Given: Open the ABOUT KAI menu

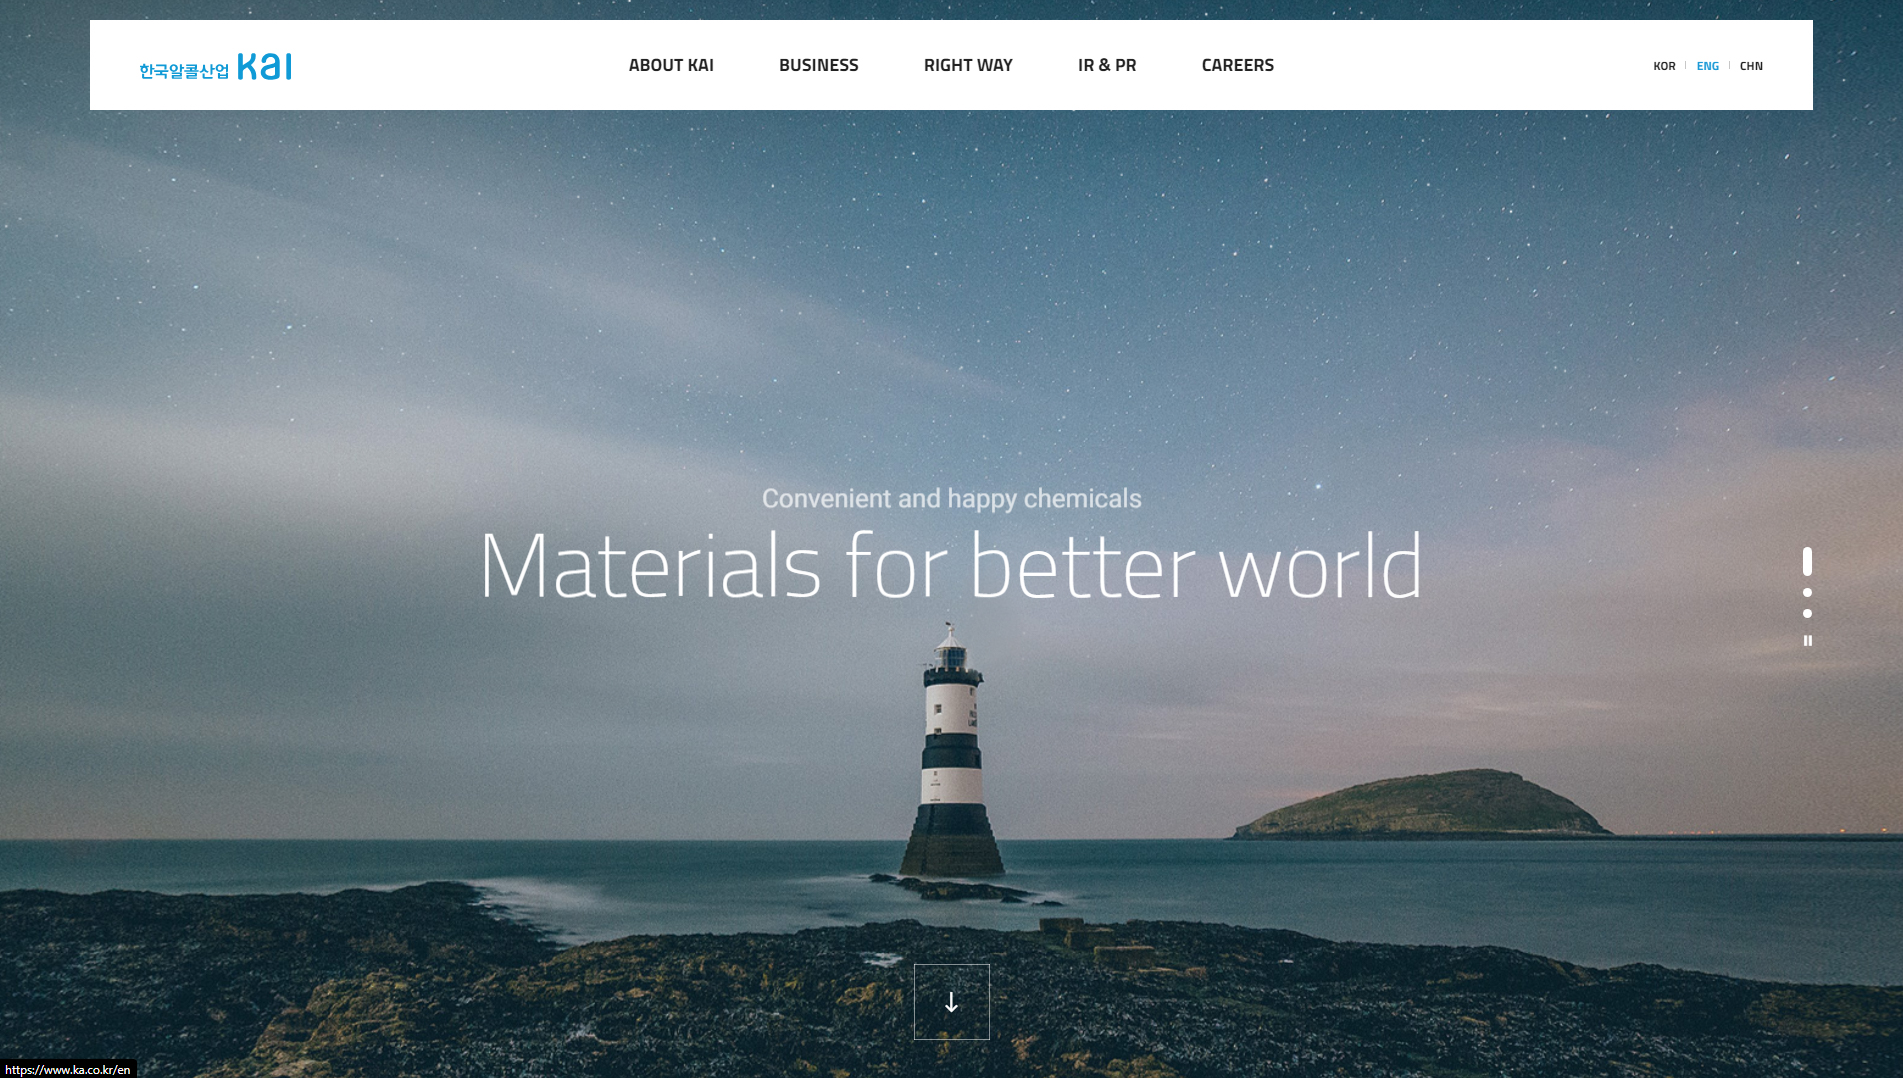Looking at the screenshot, I should click(x=671, y=65).
